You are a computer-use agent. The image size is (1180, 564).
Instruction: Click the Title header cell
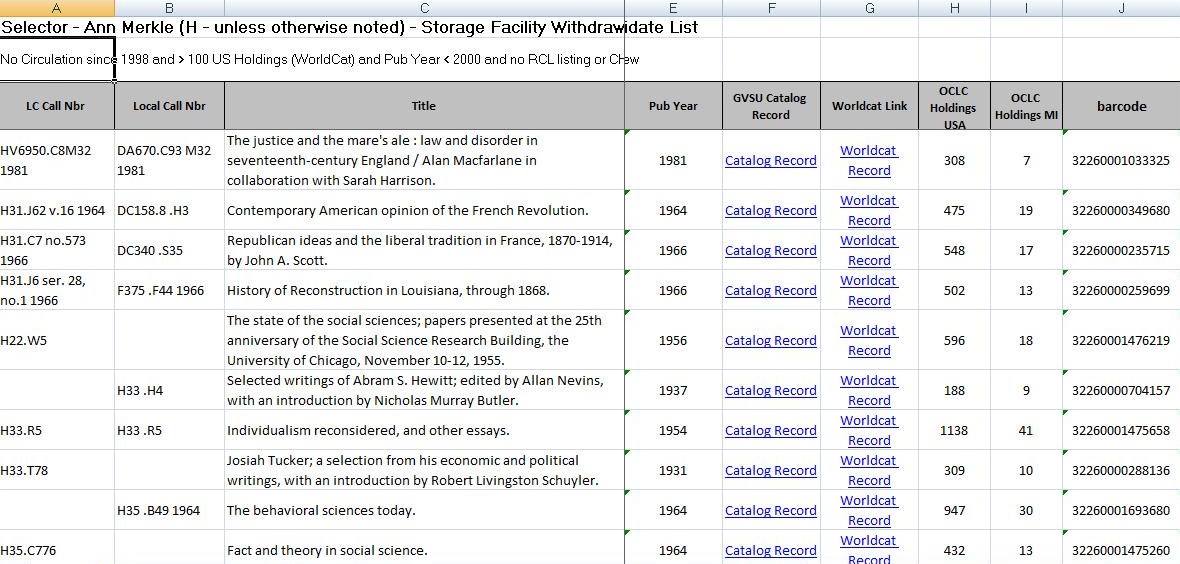tap(424, 106)
